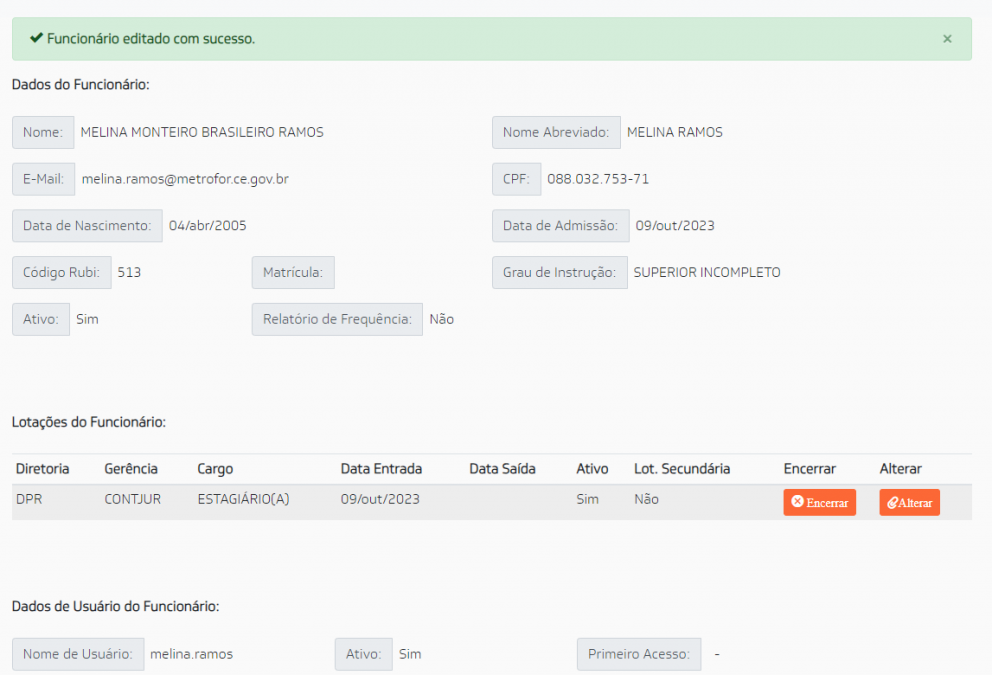Click the DPR cell in lotações table
The image size is (992, 675).
(29, 499)
